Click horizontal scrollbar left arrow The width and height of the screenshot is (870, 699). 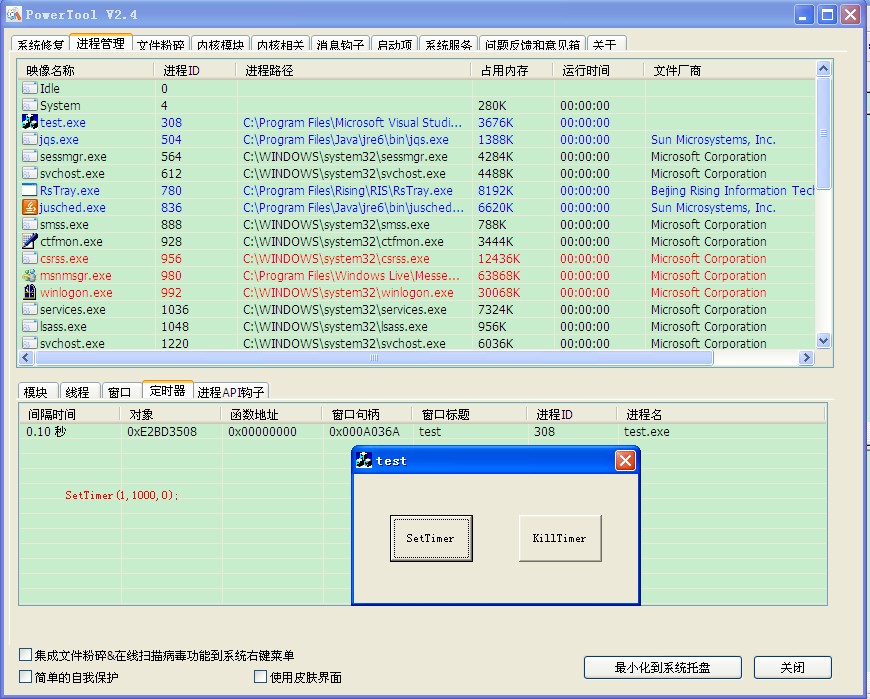26,358
